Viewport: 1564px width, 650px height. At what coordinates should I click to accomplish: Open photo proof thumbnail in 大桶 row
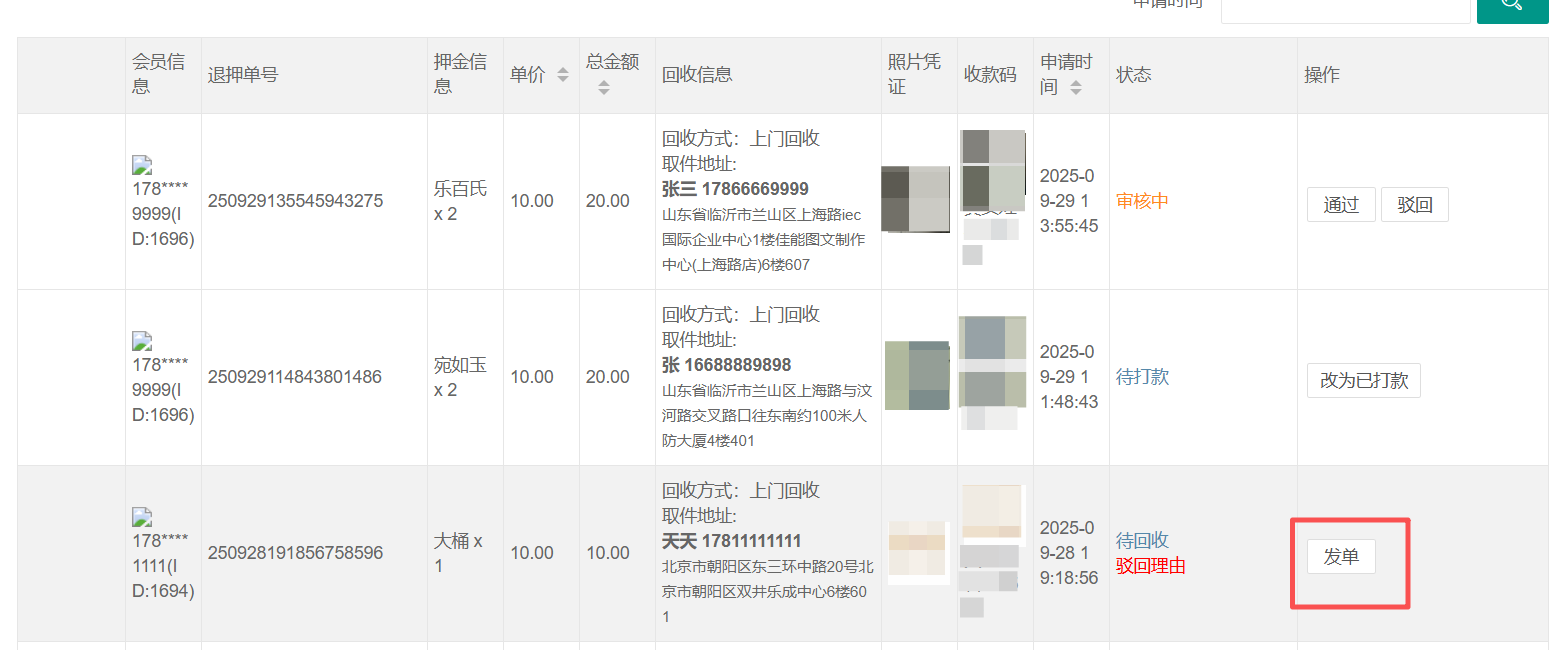point(917,552)
